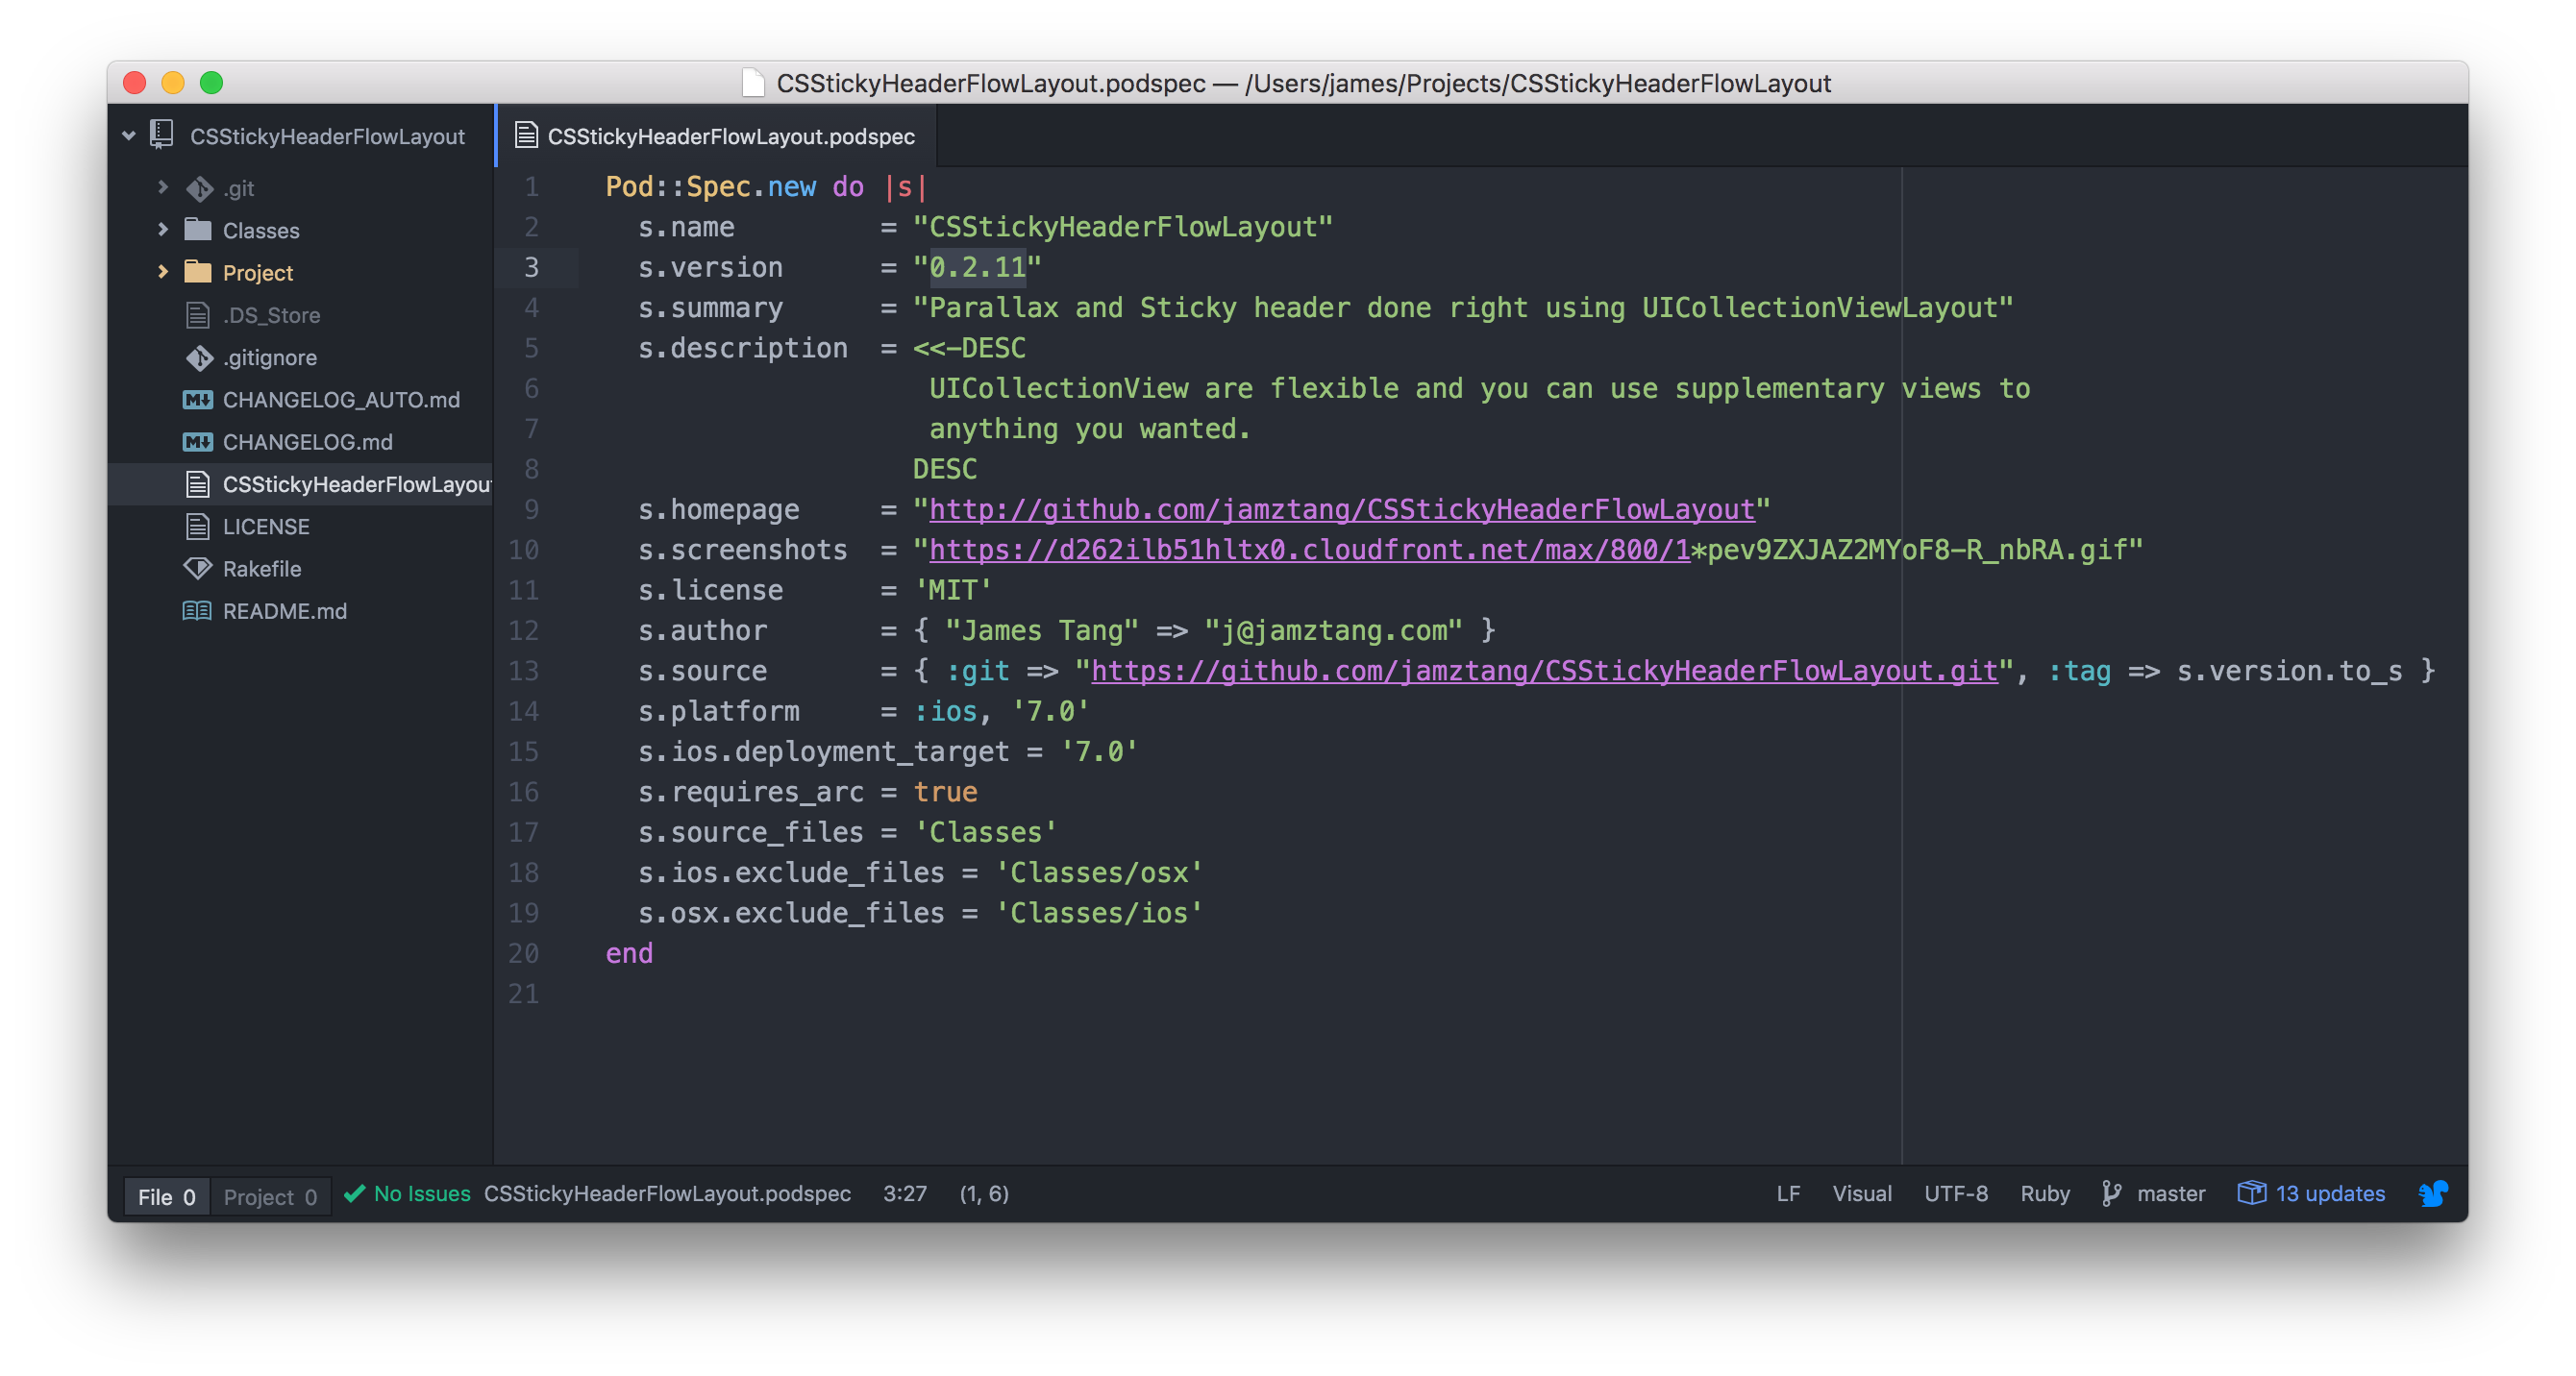Click the UTF-8 encoding selector
The width and height of the screenshot is (2576, 1376).
1955,1193
